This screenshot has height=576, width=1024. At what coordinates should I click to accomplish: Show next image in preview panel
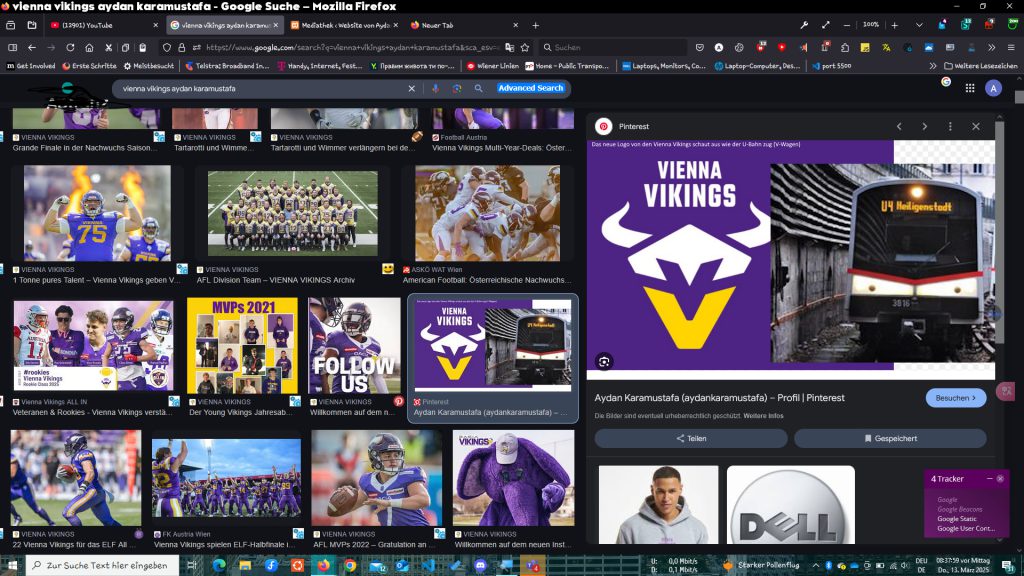[x=925, y=127]
